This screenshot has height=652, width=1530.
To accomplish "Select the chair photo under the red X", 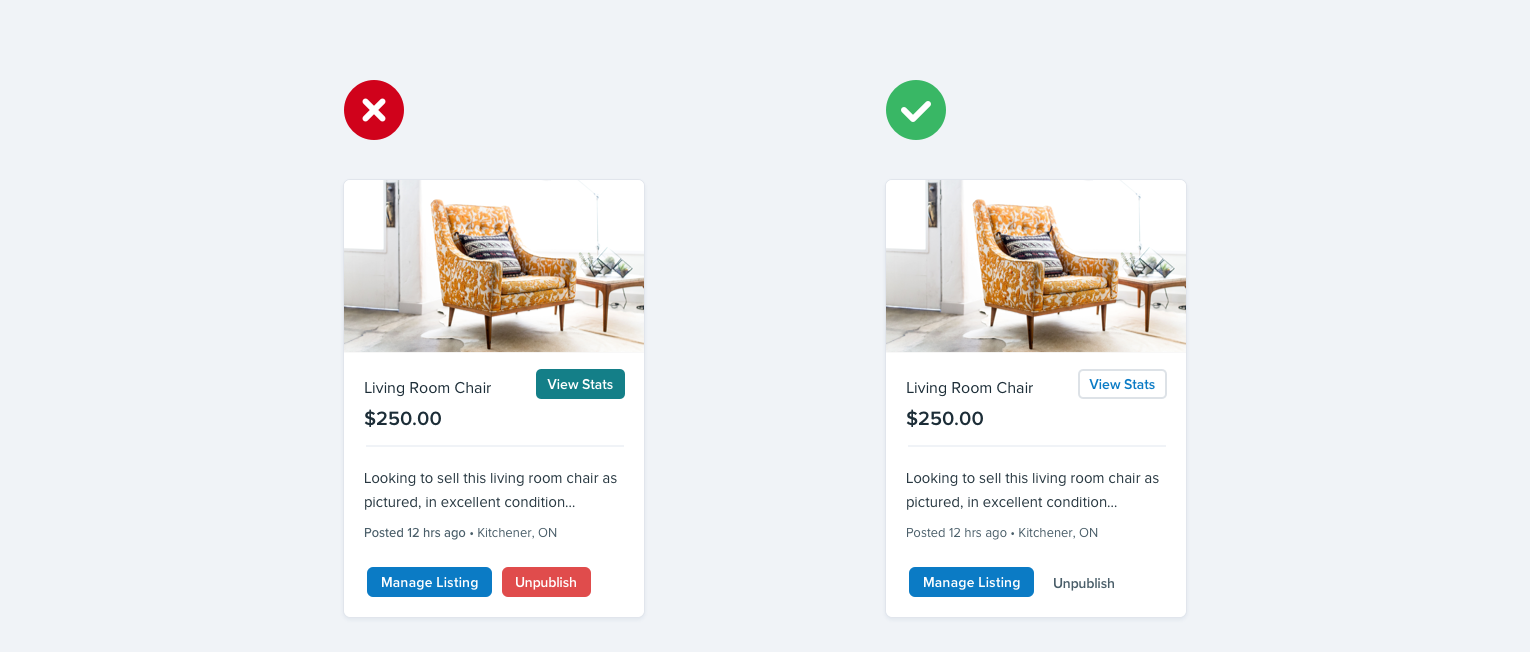I will tap(494, 266).
